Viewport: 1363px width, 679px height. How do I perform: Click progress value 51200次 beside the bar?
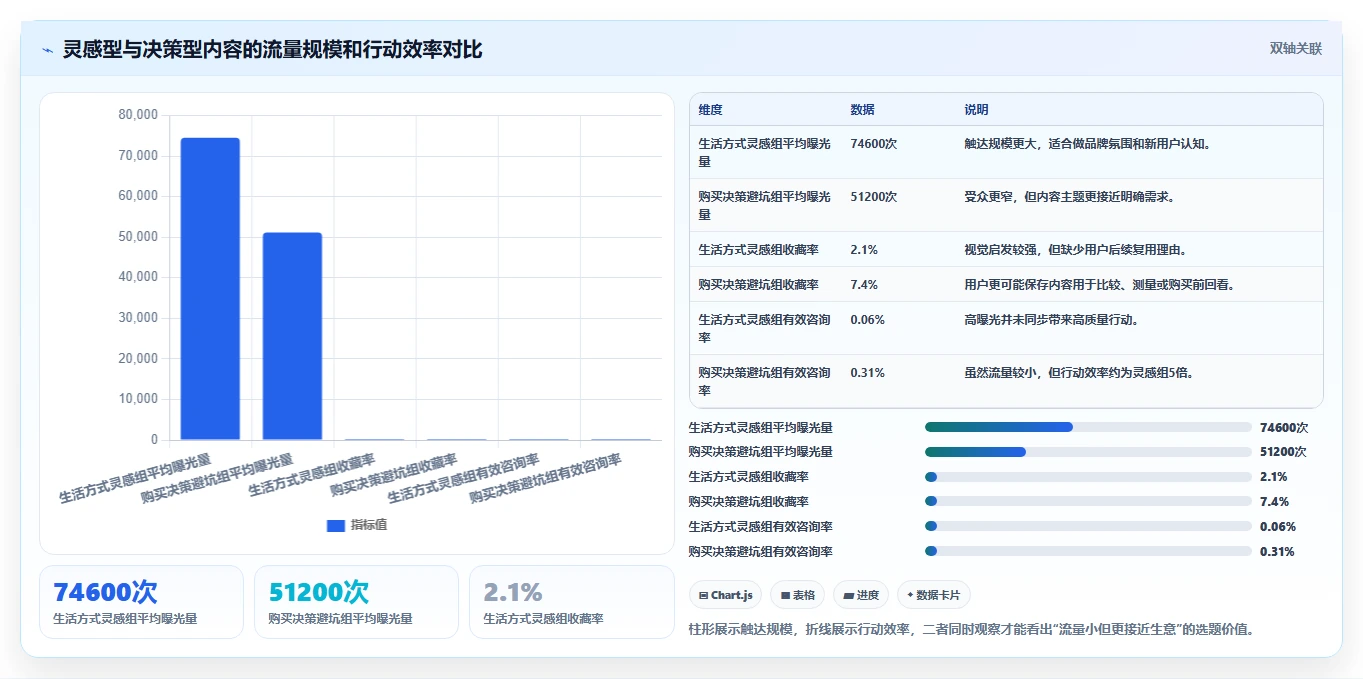(1284, 452)
